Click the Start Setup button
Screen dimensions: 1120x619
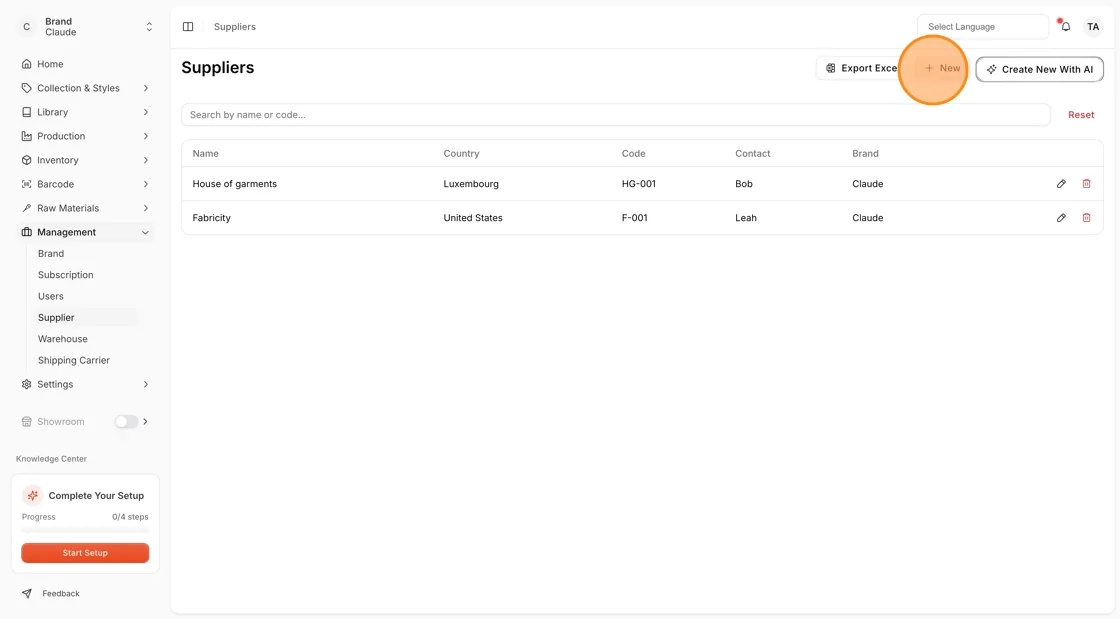coord(85,553)
